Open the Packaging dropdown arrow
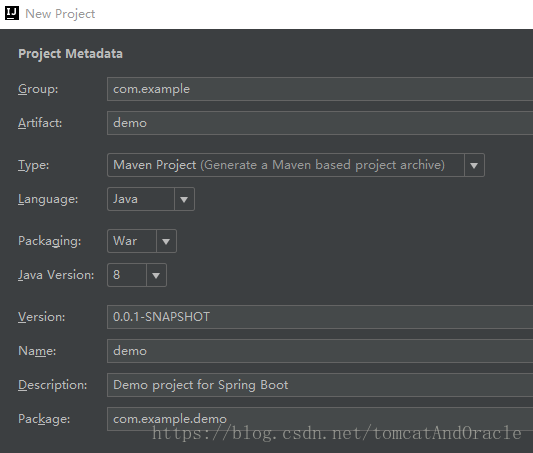 coord(166,241)
